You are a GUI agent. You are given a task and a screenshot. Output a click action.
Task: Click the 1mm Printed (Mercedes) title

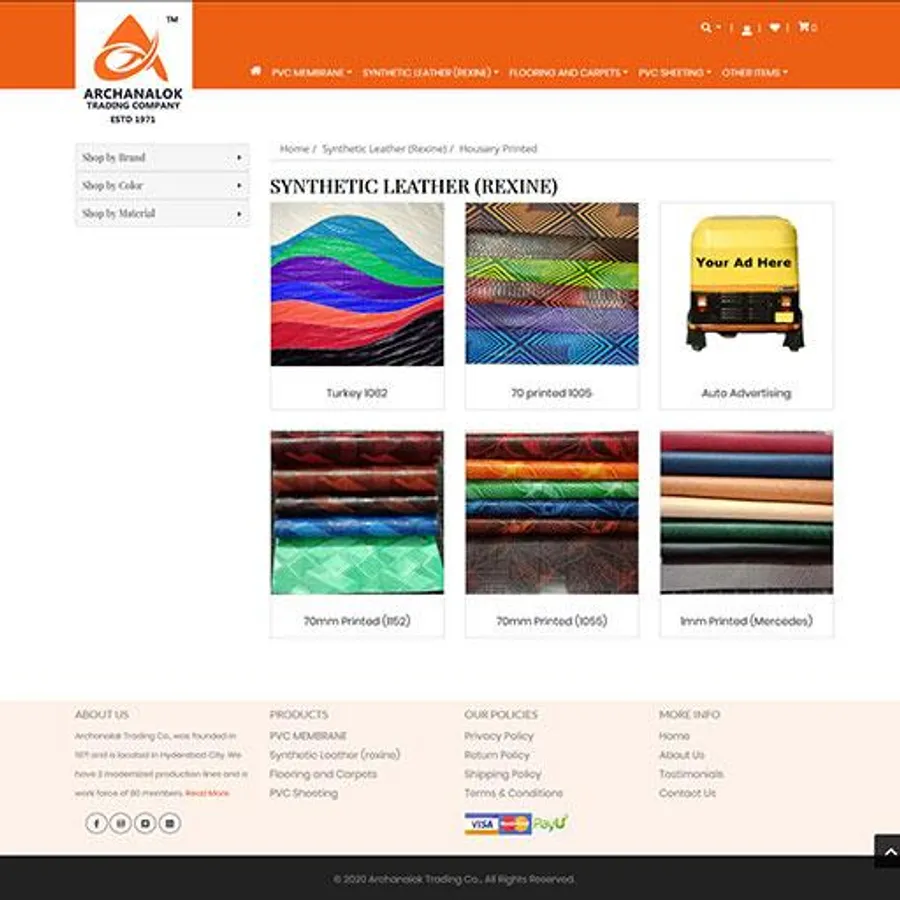[746, 621]
